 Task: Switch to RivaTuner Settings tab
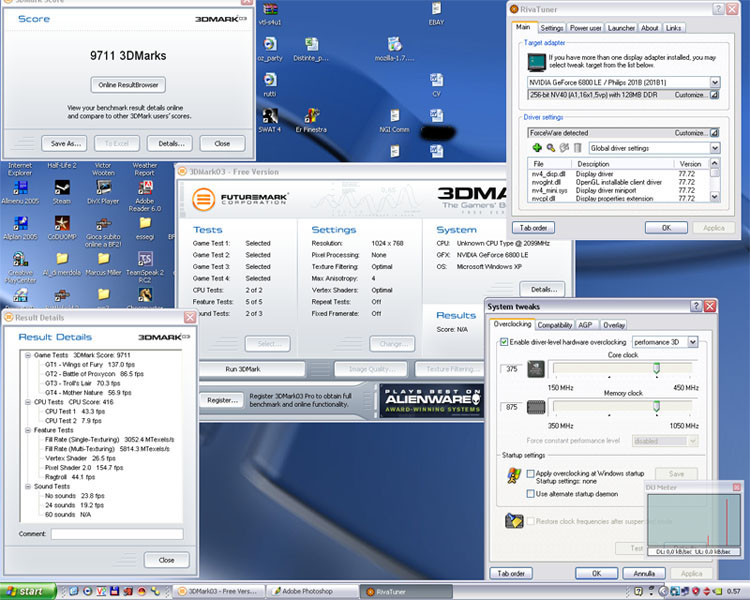[x=551, y=28]
